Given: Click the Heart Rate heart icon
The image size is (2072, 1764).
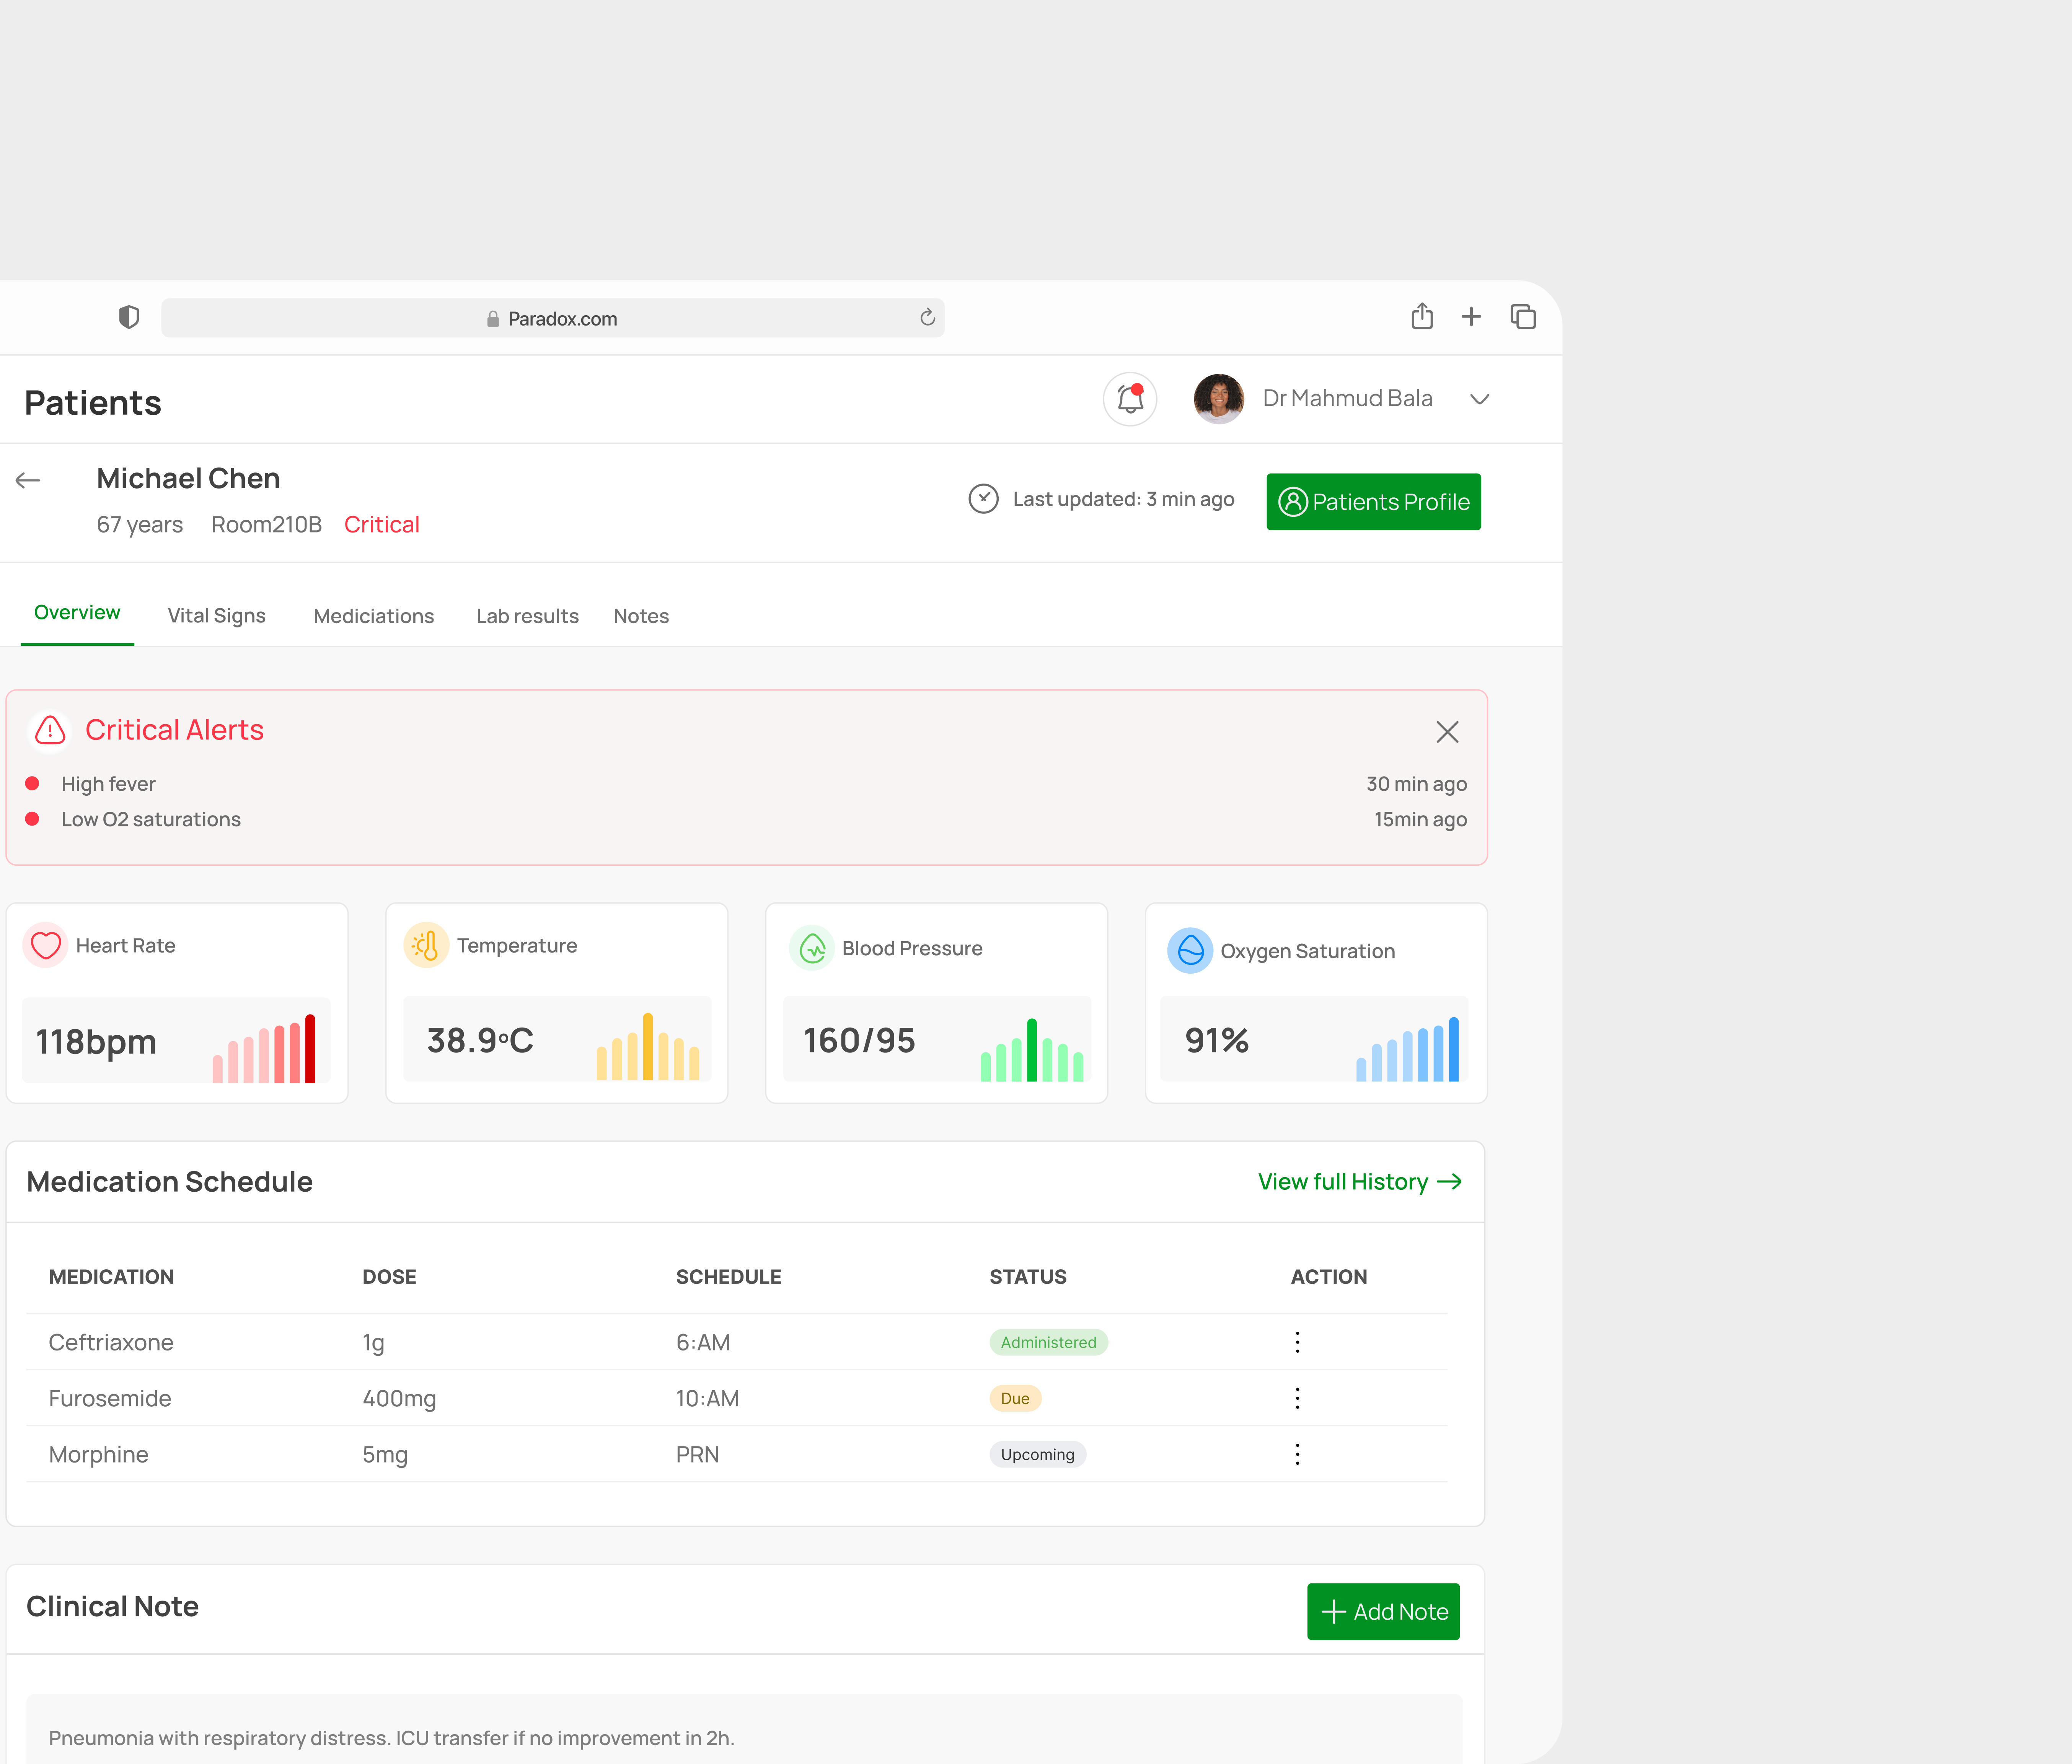Looking at the screenshot, I should tap(46, 945).
